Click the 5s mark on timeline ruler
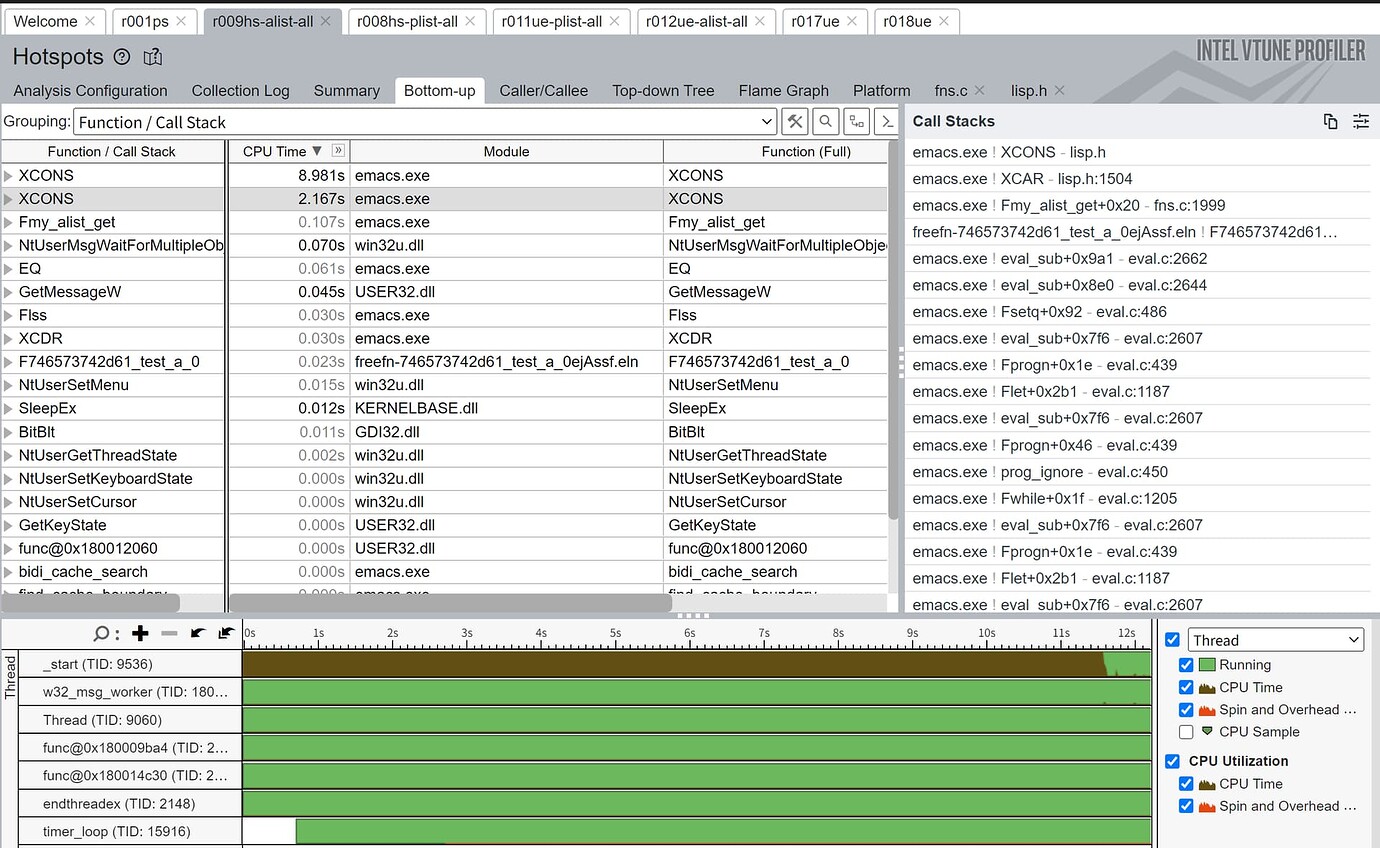 (616, 633)
